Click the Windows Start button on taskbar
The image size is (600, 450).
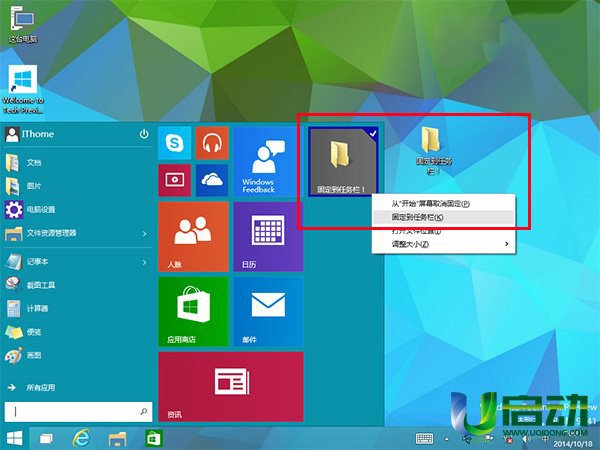15,439
